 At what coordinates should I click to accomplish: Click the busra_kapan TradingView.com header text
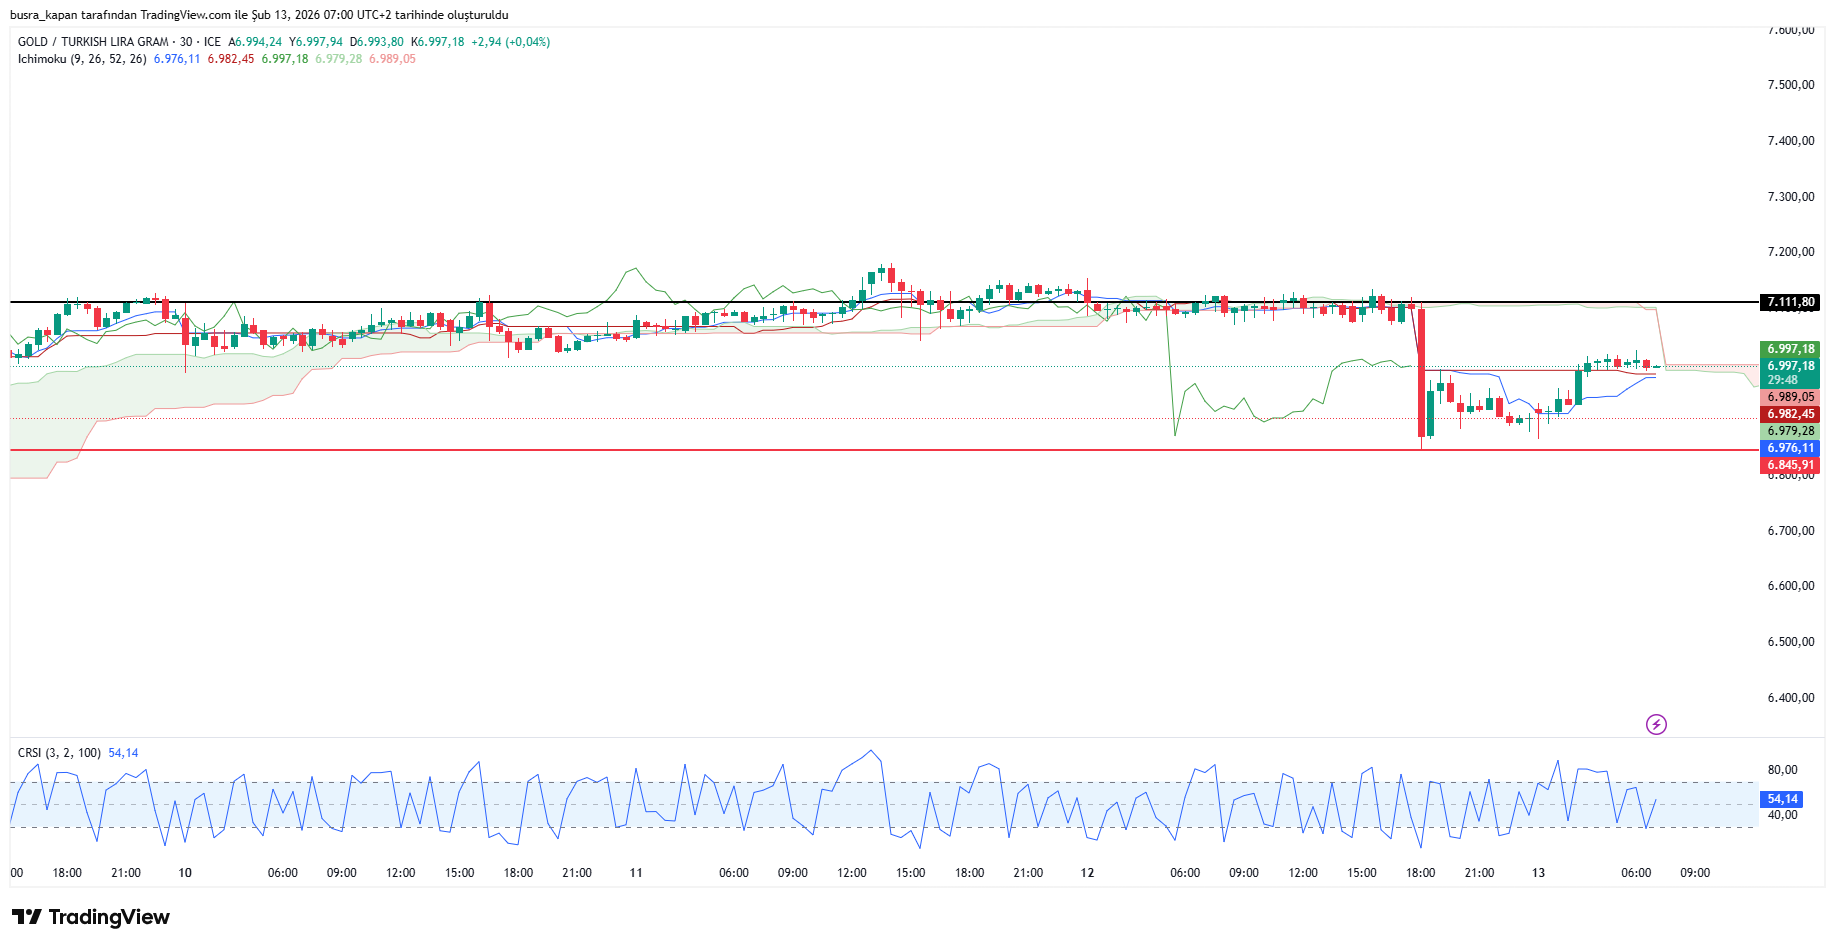259,15
